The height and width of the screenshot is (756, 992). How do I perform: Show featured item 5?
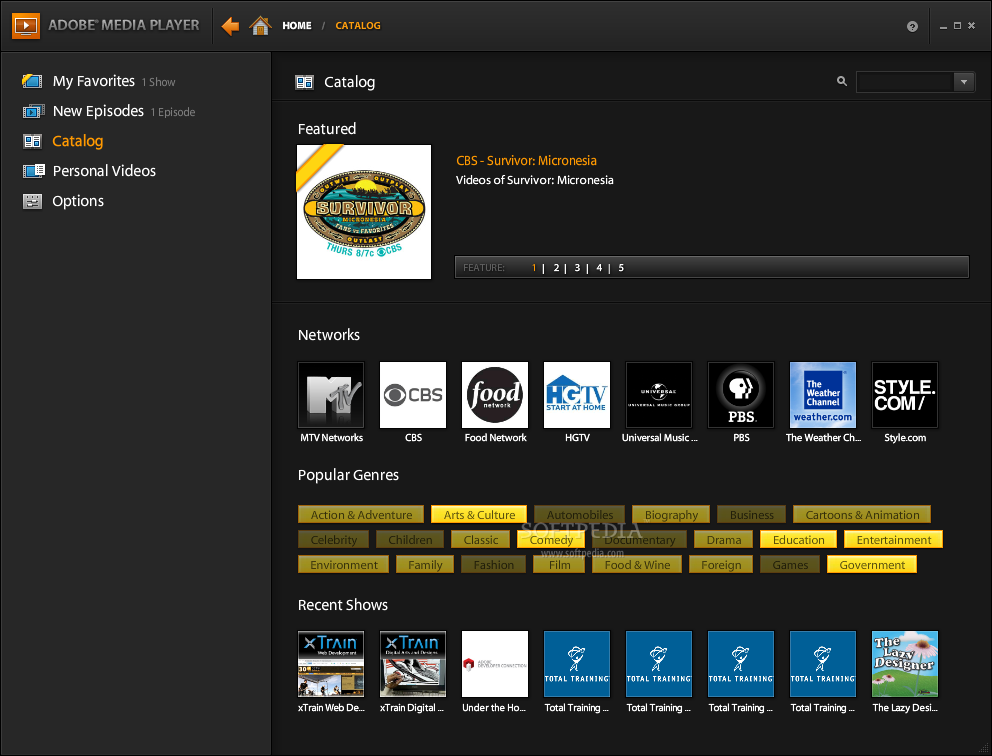tap(621, 268)
